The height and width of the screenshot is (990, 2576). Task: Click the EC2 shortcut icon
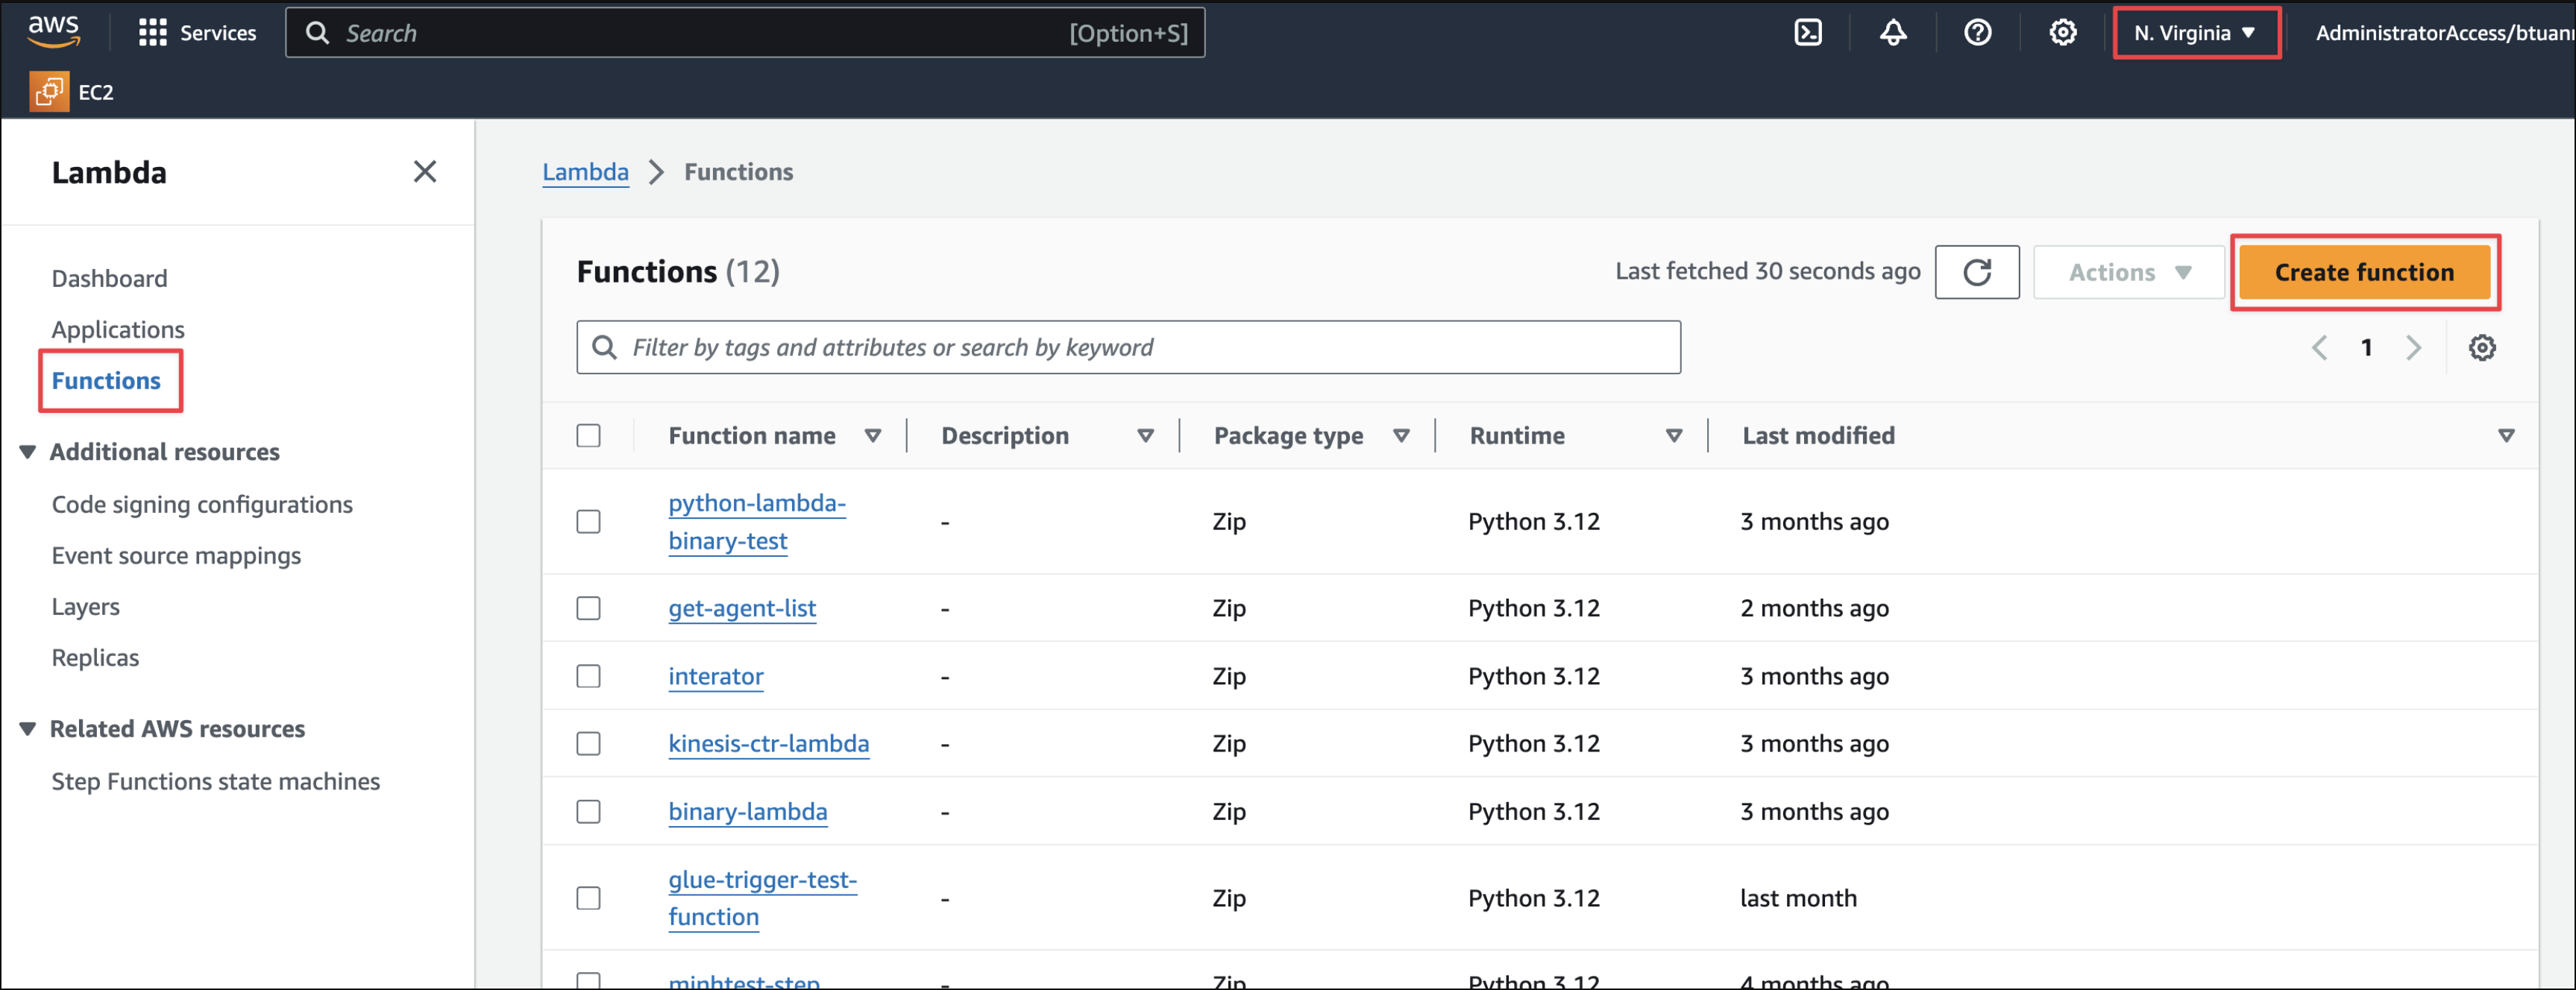point(49,92)
